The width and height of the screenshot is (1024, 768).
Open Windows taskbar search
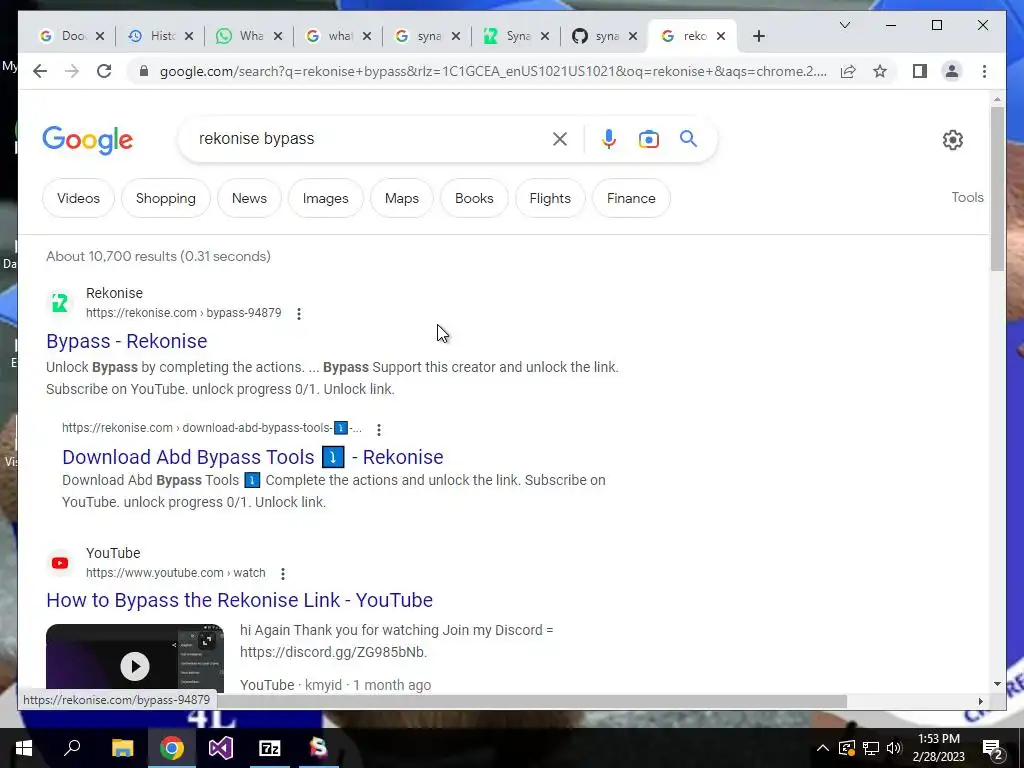tap(72, 748)
